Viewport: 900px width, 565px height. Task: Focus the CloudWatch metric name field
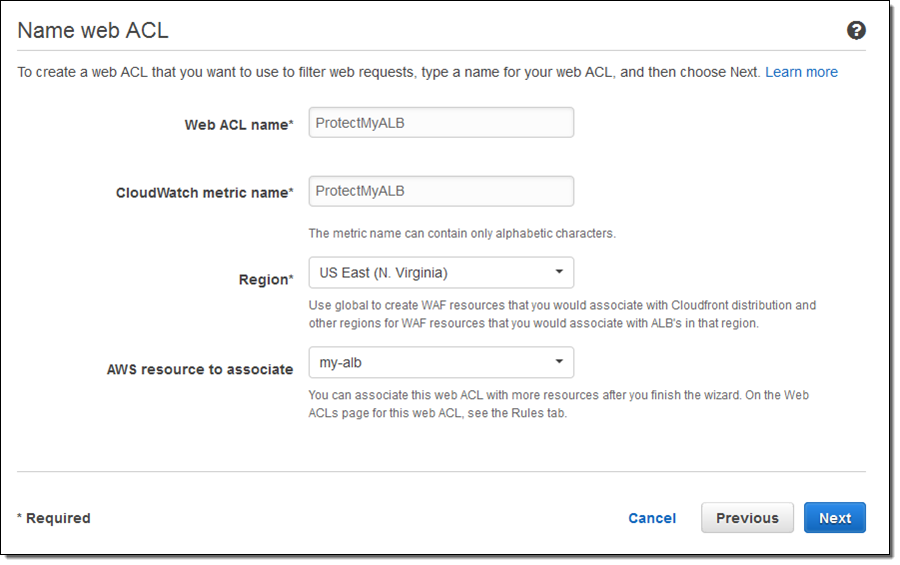coord(441,191)
